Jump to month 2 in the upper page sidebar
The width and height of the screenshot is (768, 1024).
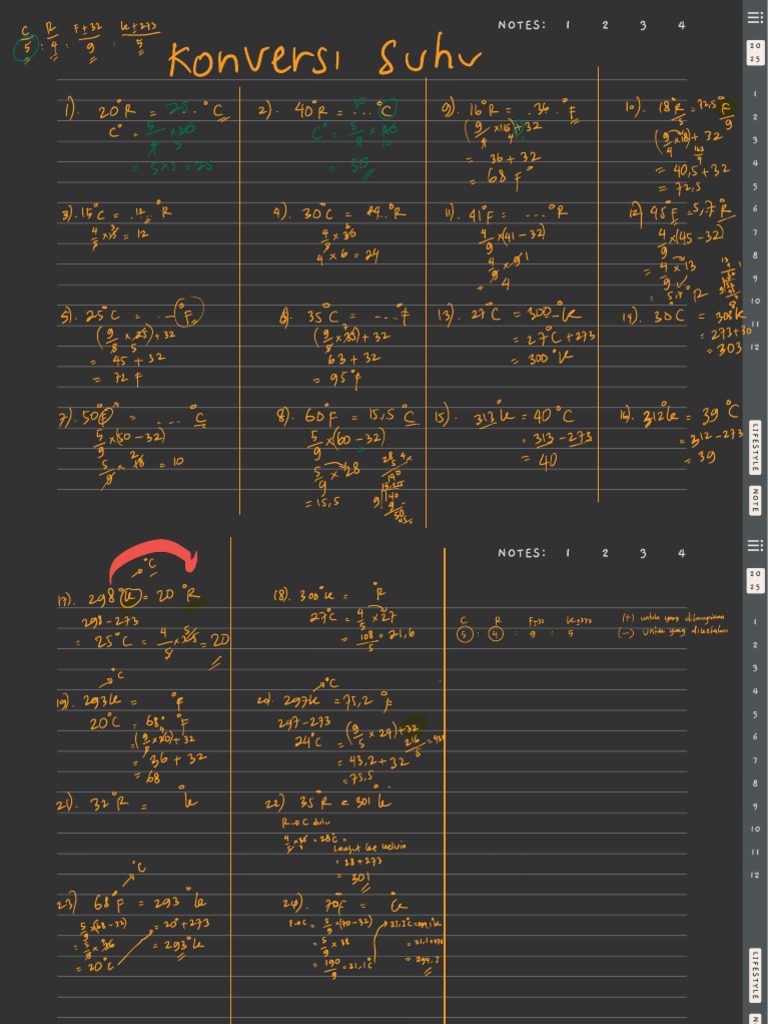coord(755,117)
